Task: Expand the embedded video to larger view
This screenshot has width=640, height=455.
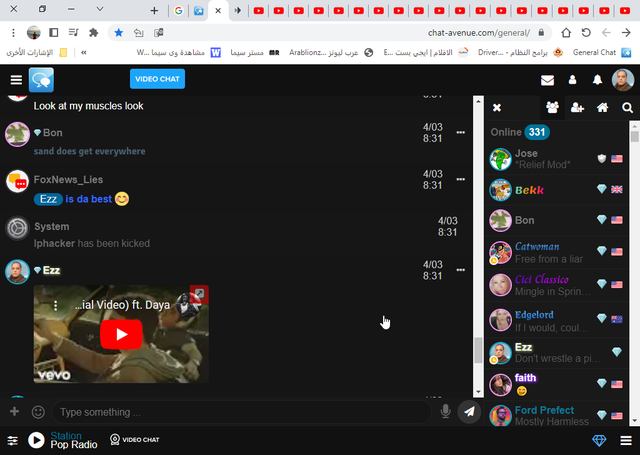Action: (200, 294)
